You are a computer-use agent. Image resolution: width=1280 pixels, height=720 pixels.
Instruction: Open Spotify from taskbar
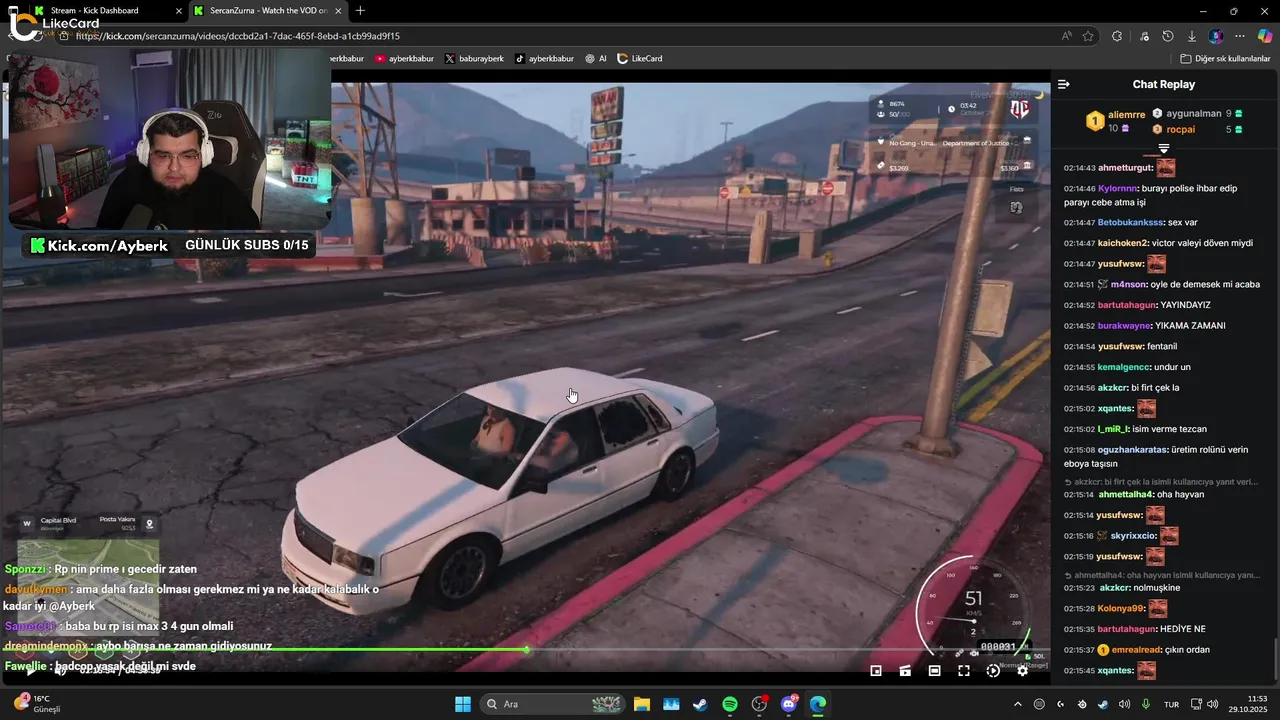click(730, 704)
